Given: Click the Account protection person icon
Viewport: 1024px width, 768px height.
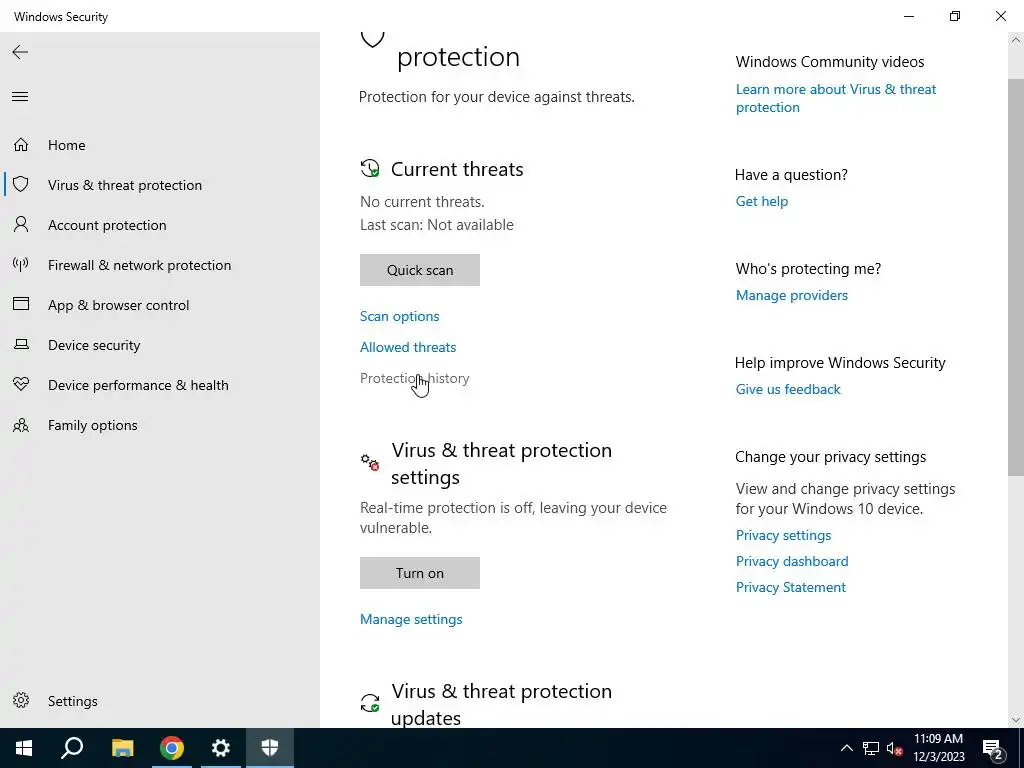Looking at the screenshot, I should tap(21, 225).
